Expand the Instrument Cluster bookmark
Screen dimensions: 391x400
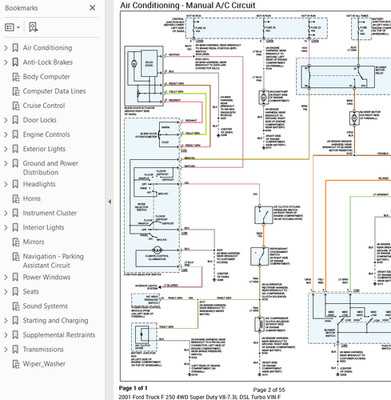(x=5, y=213)
